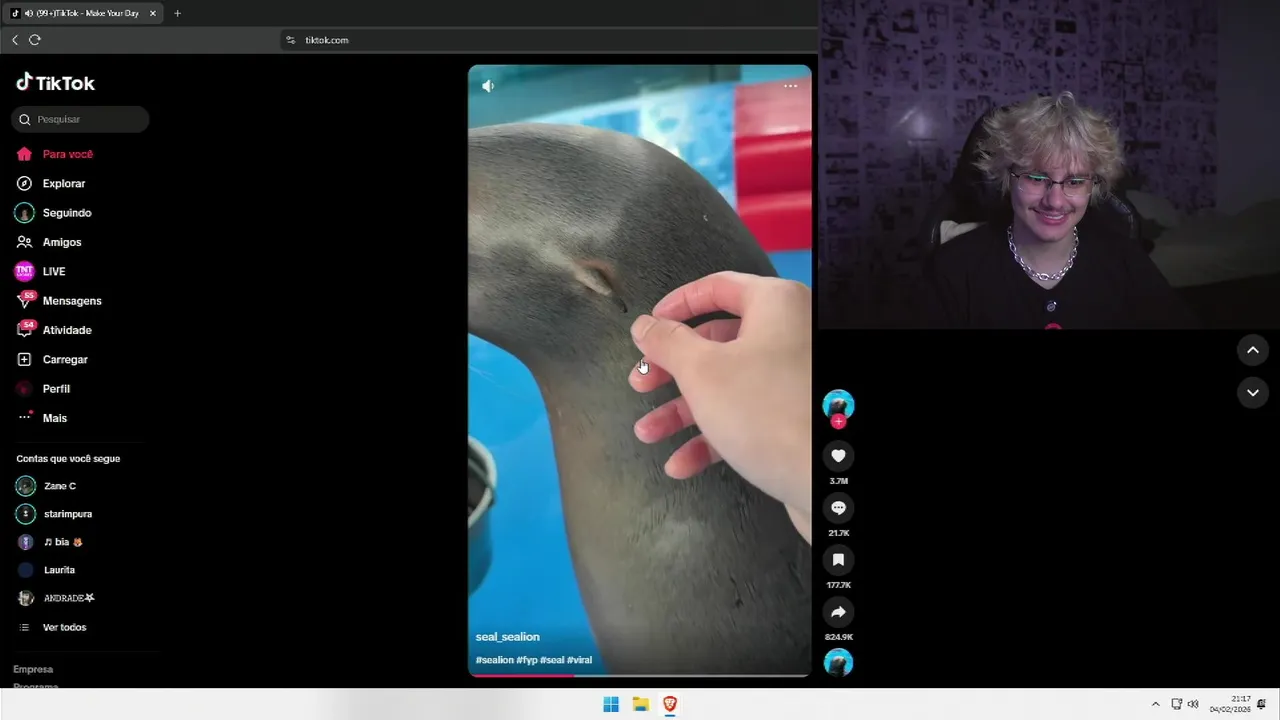Viewport: 1280px width, 720px height.
Task: Click the Mensagens icon with badge
Action: (25, 300)
